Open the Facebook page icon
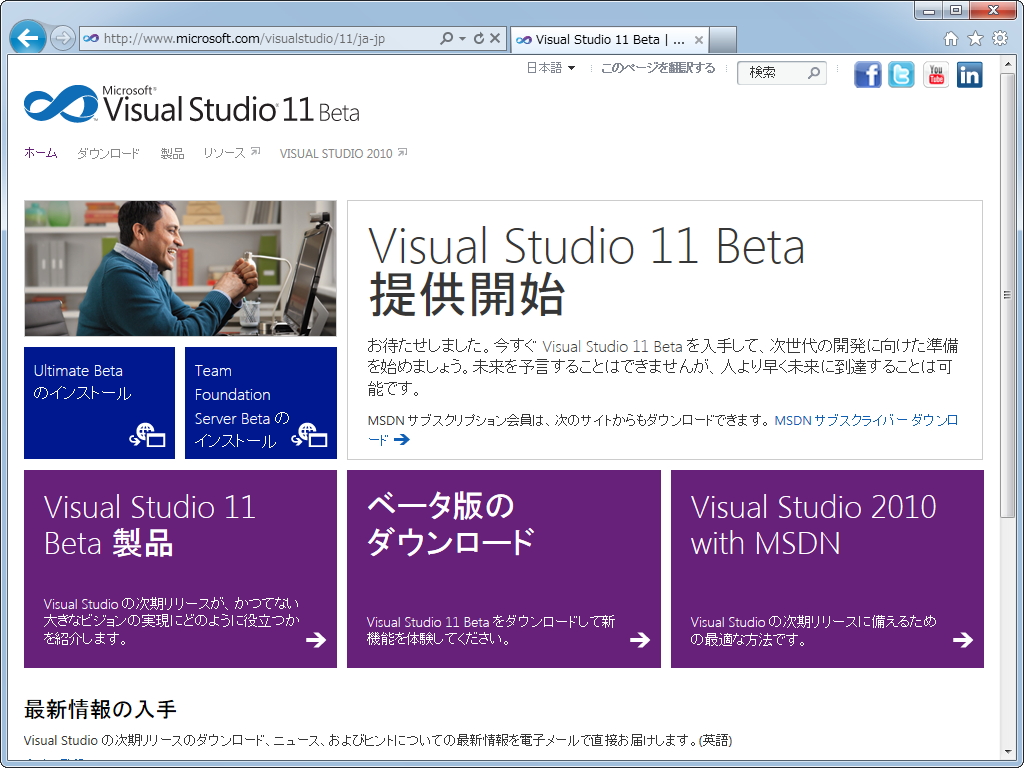Screen dimensions: 1024x768 click(x=867, y=74)
